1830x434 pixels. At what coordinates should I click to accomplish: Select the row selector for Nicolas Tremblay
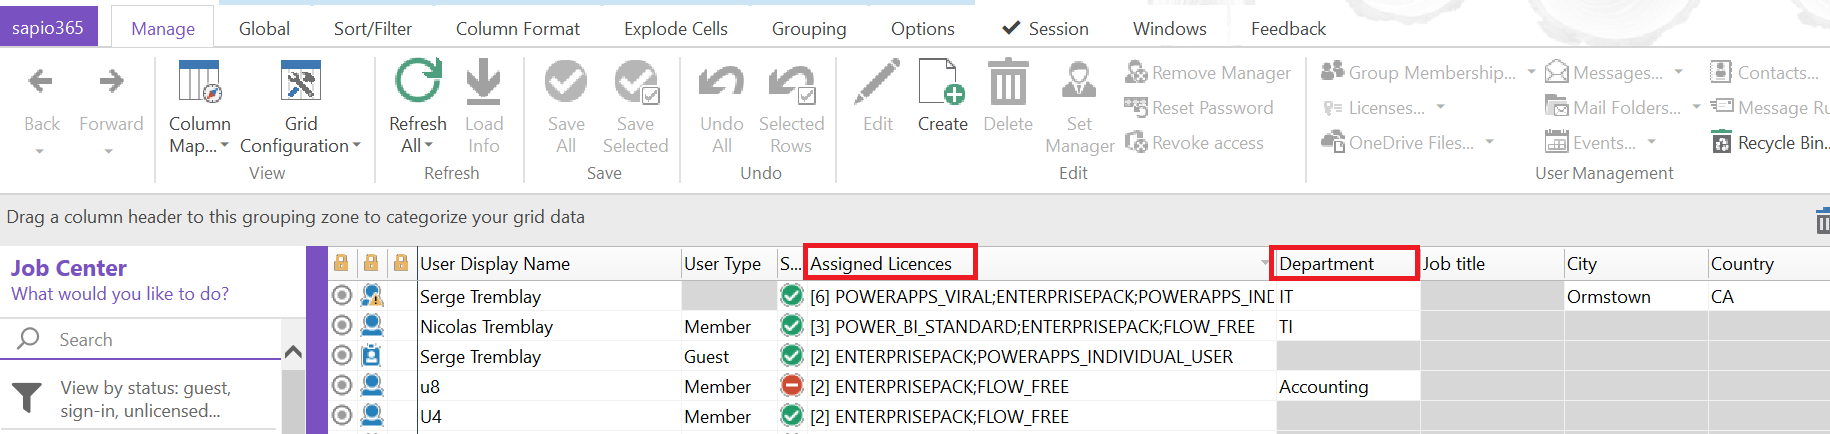coord(342,326)
